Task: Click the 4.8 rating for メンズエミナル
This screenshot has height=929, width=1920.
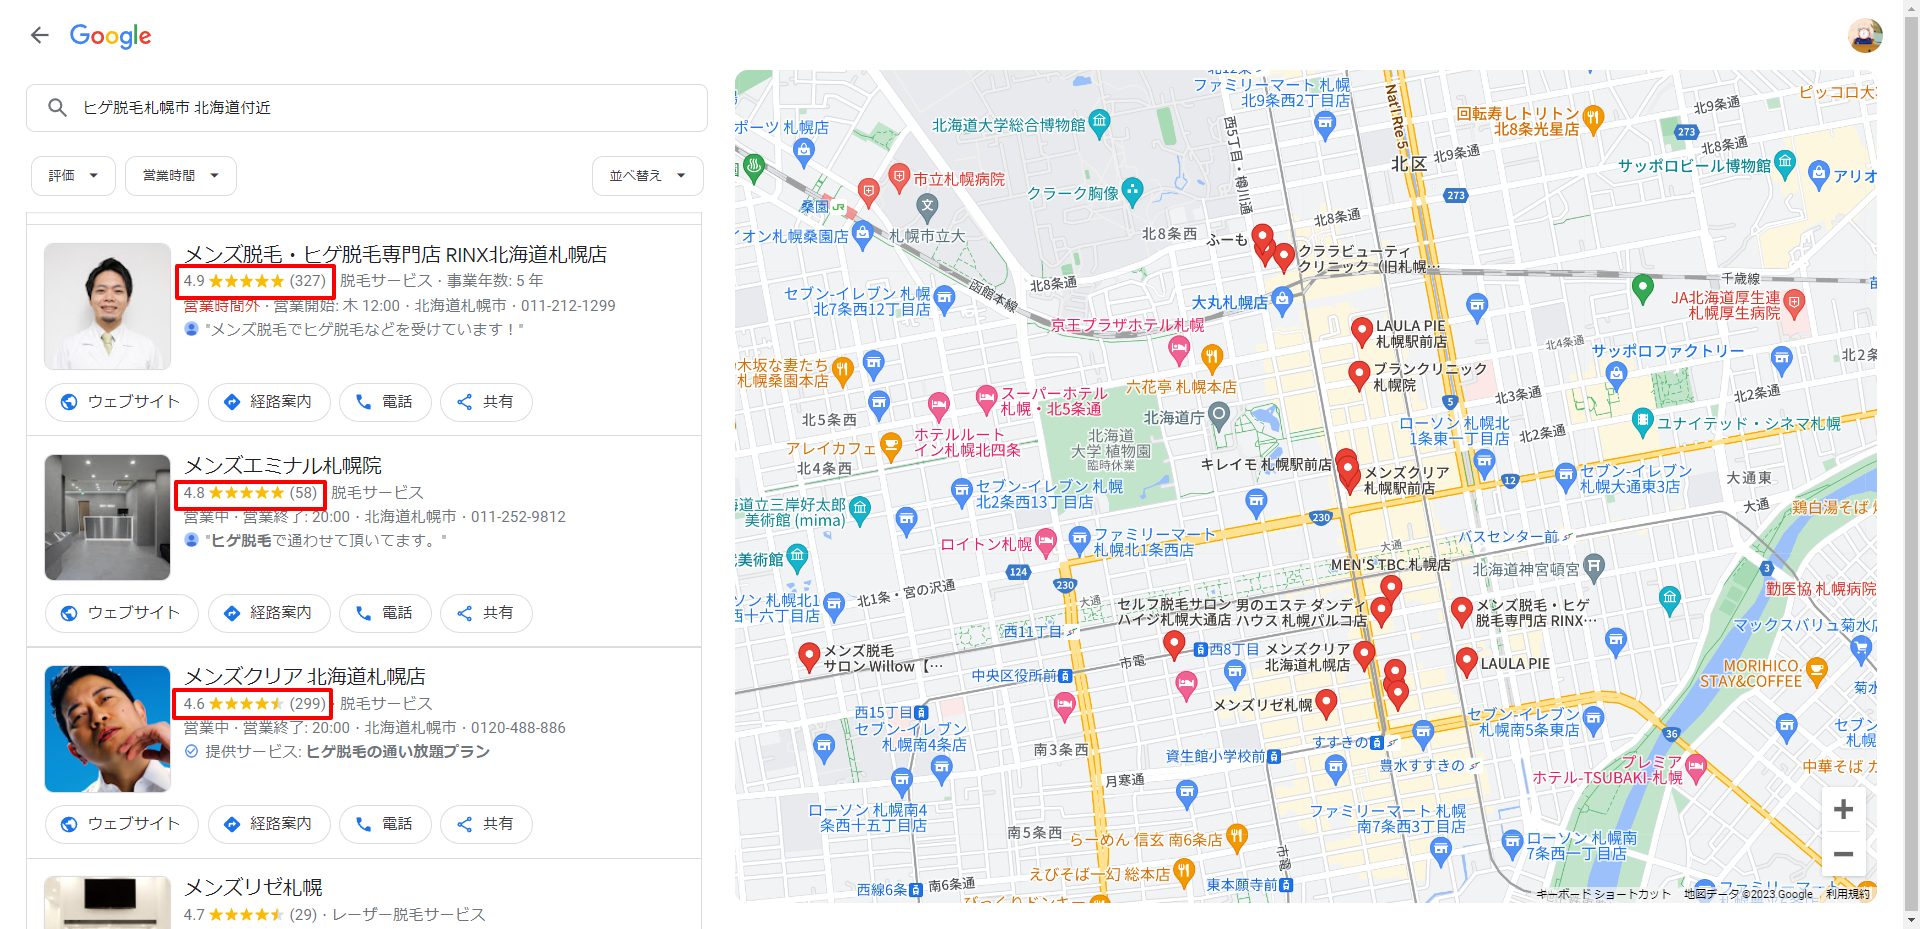Action: [x=250, y=493]
